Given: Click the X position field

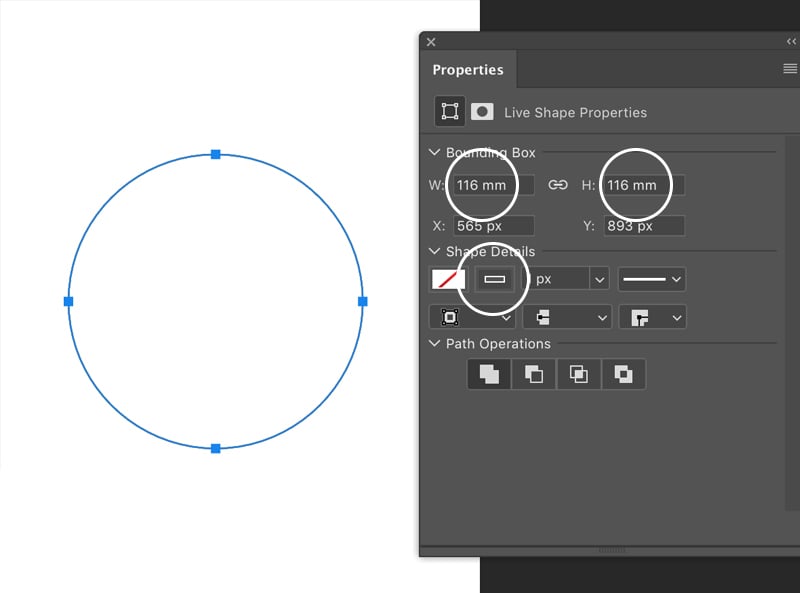Looking at the screenshot, I should (x=493, y=226).
